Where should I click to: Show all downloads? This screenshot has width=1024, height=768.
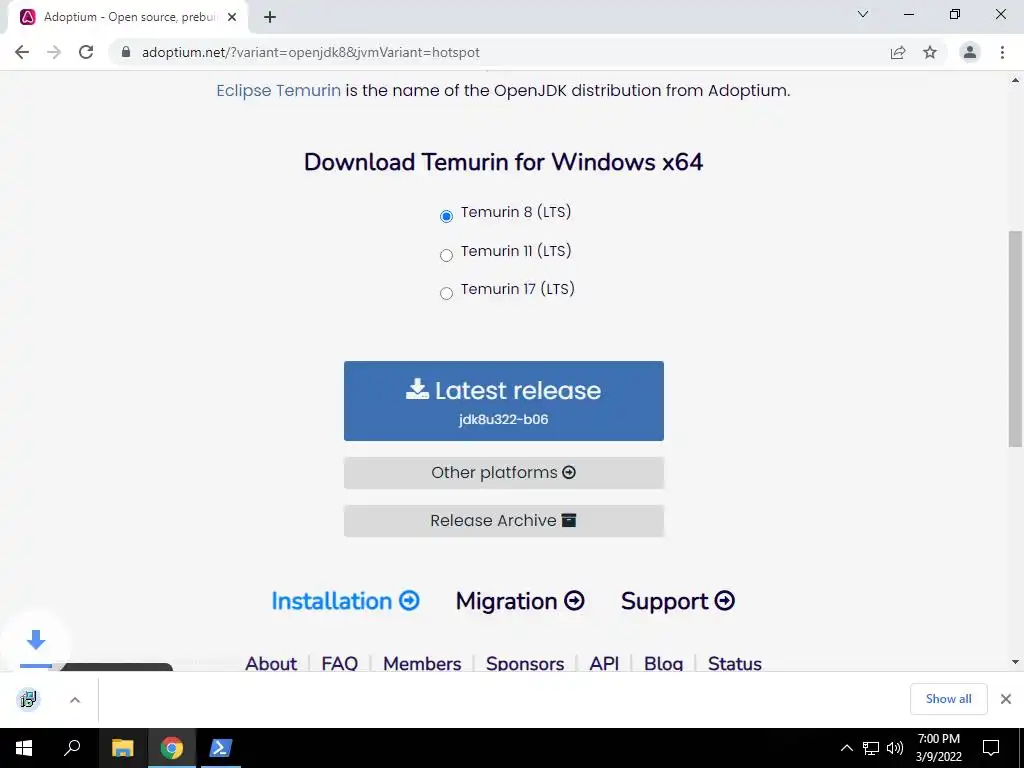(x=948, y=699)
